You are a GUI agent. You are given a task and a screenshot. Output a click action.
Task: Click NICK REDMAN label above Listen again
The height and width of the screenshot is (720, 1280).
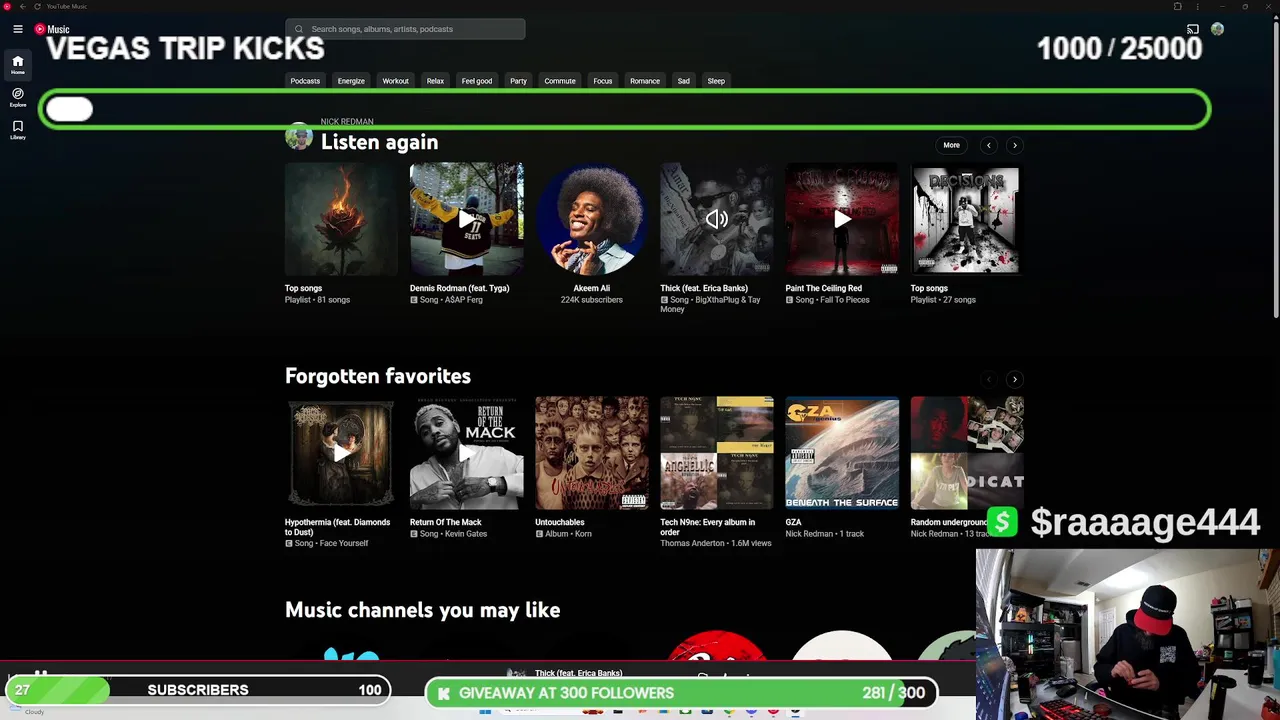point(347,122)
